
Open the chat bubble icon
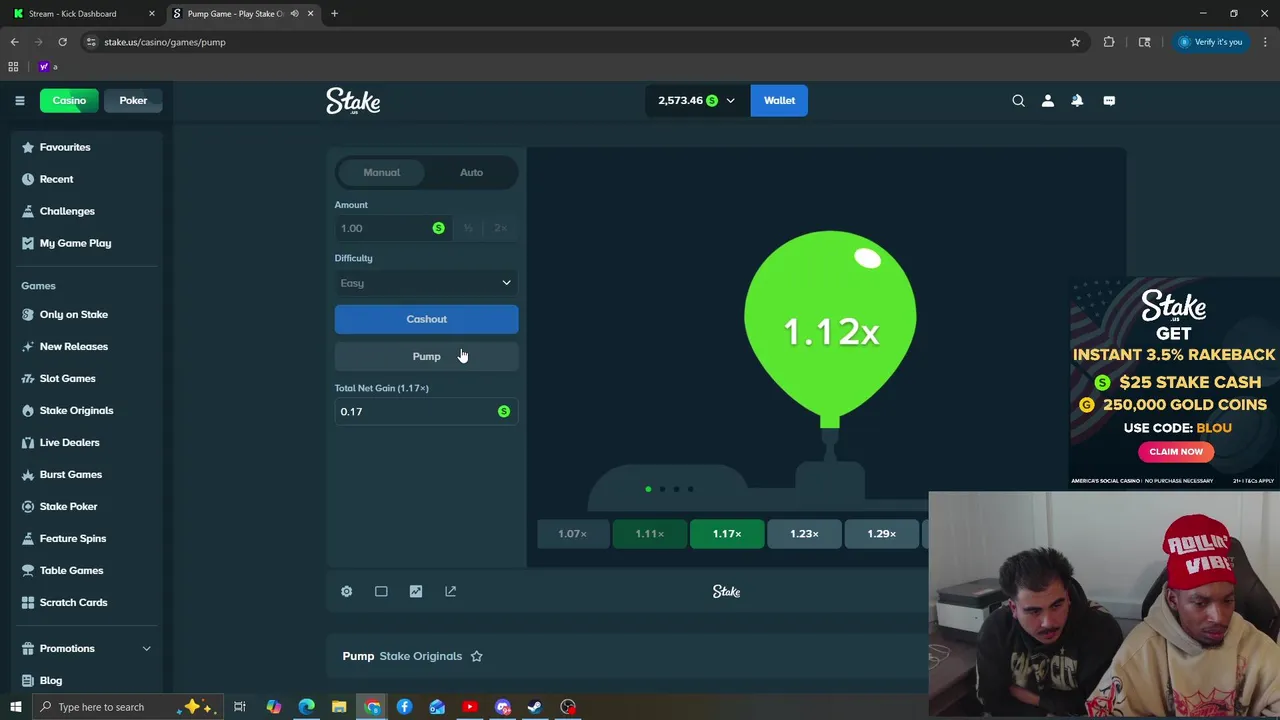pos(1109,100)
